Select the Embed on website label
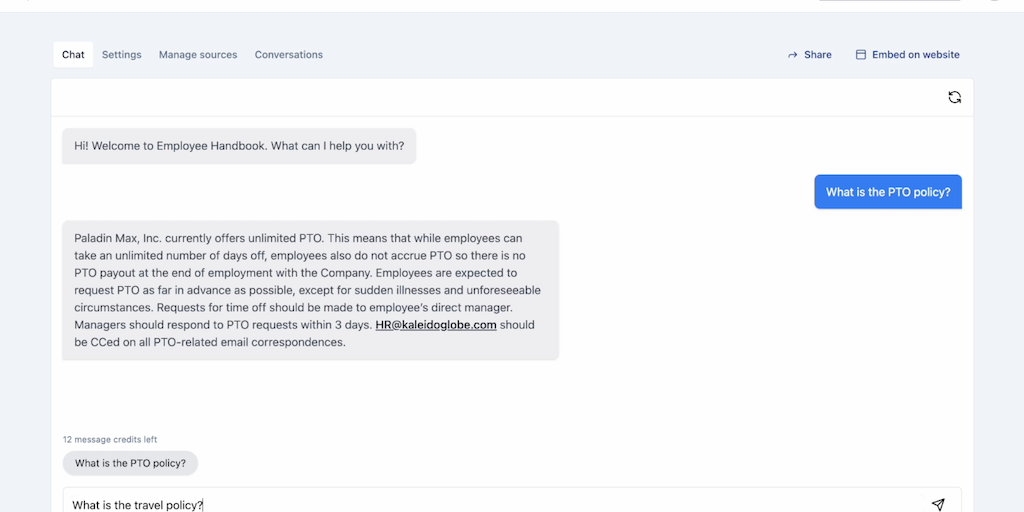 click(915, 55)
